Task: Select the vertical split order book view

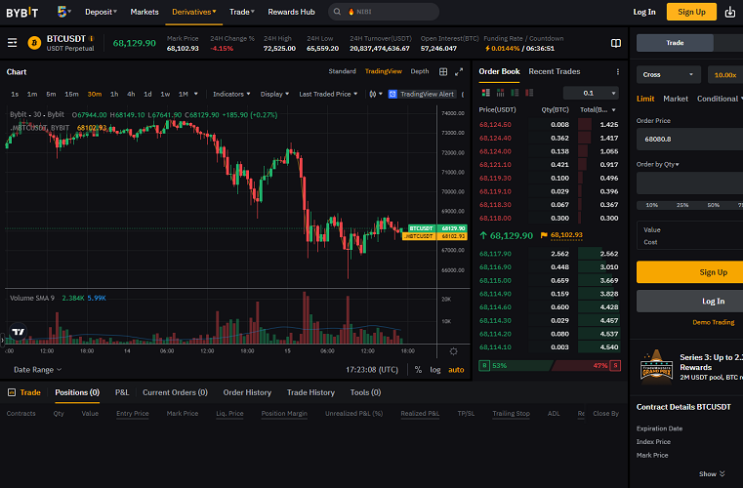Action: tap(500, 93)
